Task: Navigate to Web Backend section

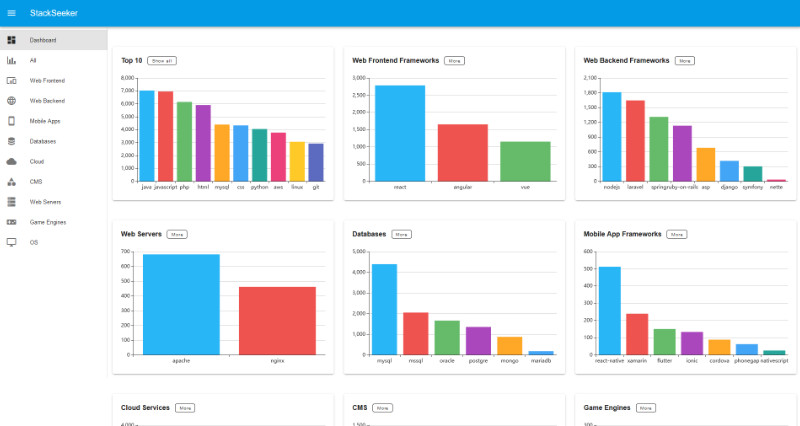Action: point(54,101)
